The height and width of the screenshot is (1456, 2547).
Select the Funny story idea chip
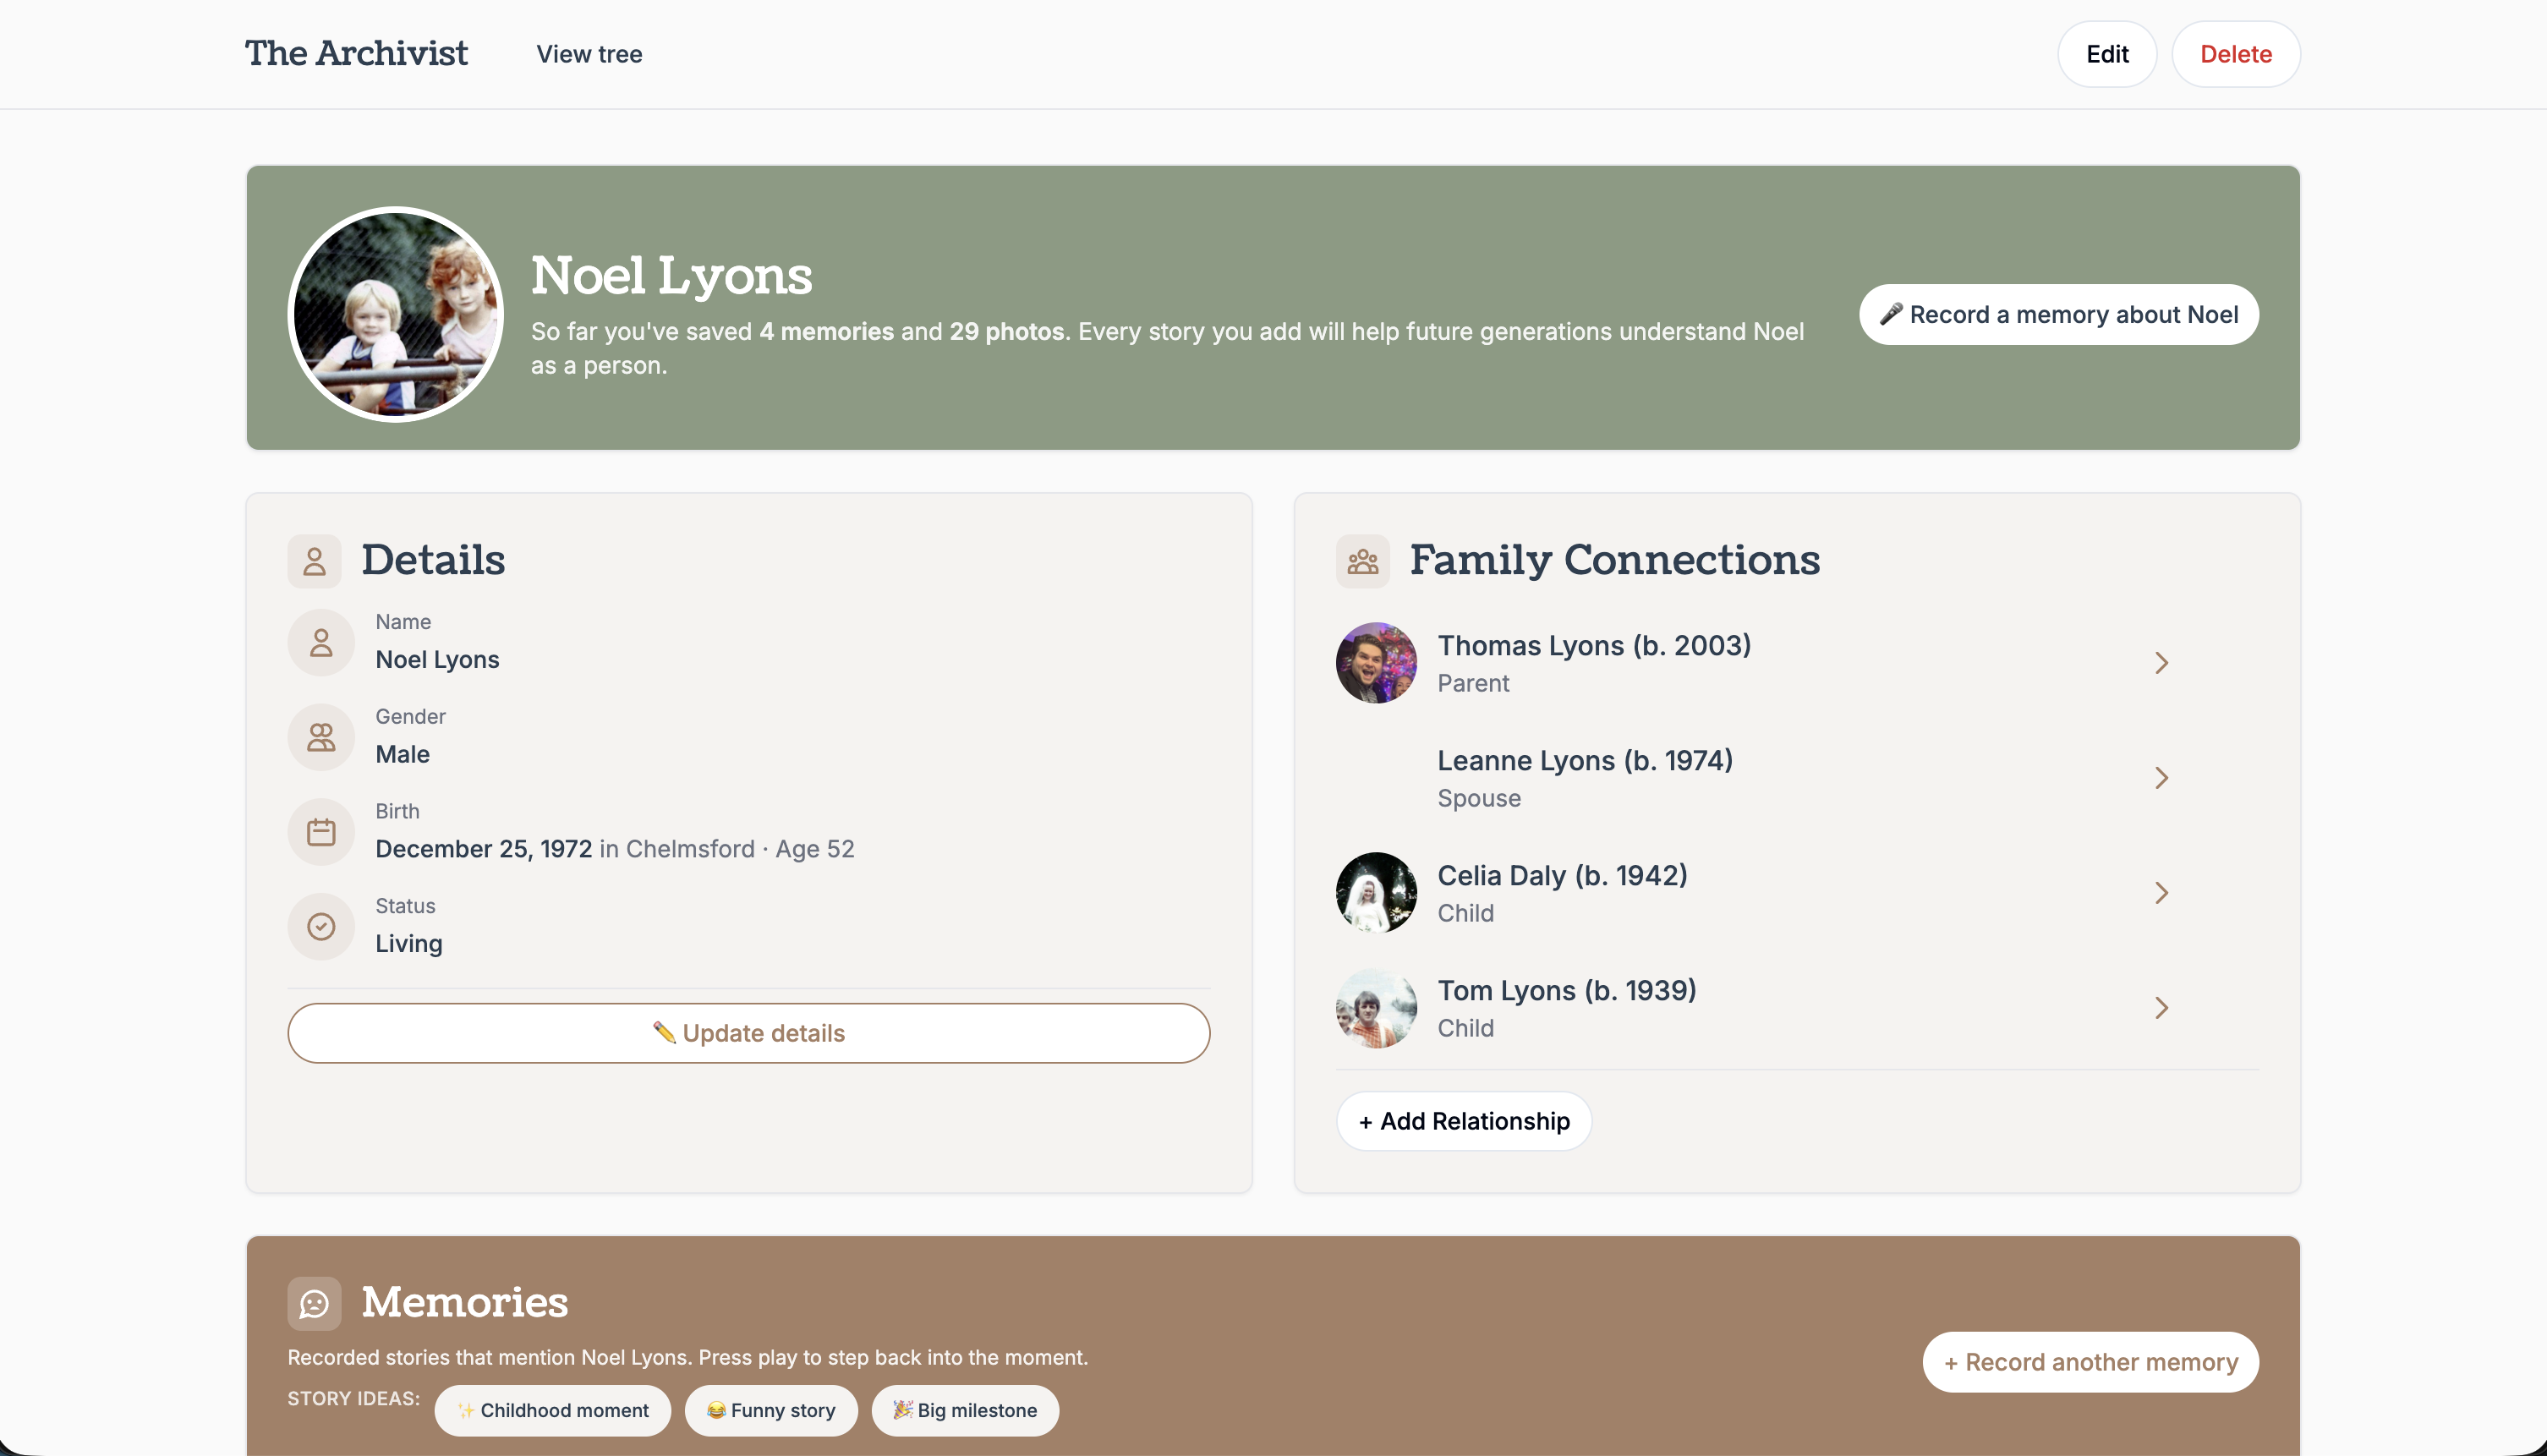pos(770,1410)
